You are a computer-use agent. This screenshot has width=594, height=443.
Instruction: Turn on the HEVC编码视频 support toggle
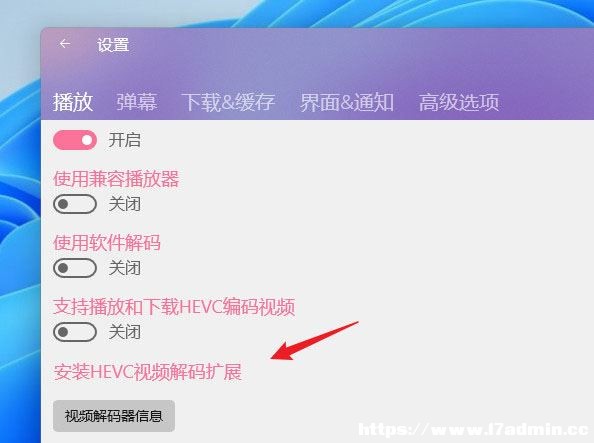point(75,332)
